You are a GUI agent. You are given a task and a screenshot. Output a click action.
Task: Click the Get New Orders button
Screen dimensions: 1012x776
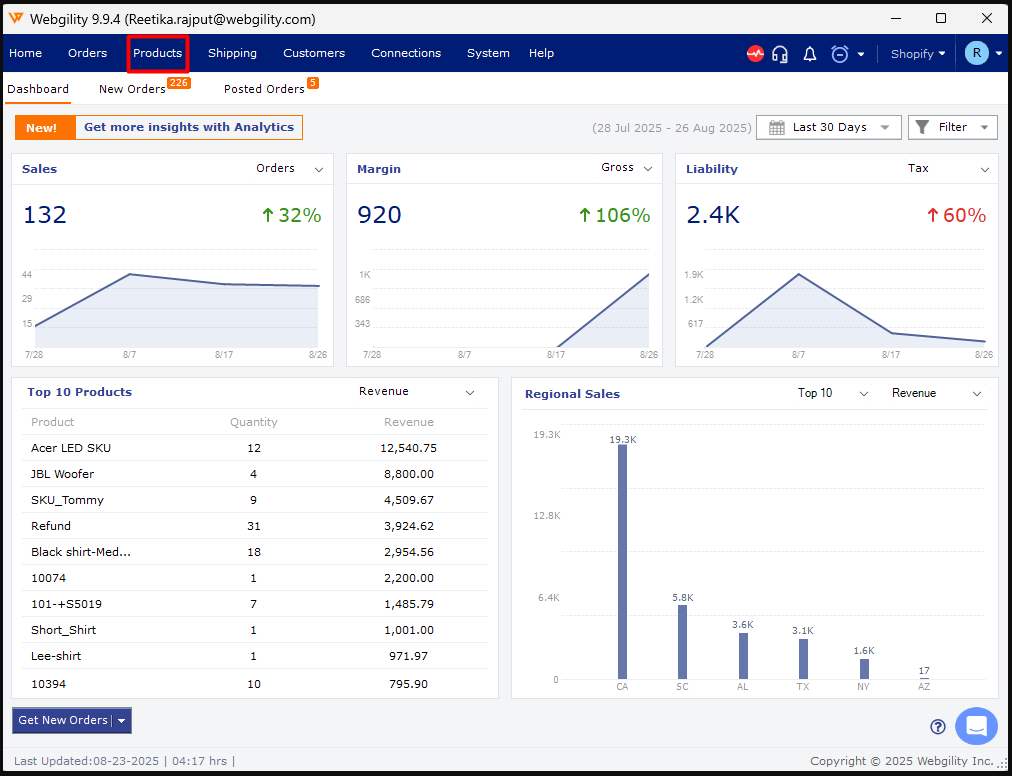pyautogui.click(x=63, y=720)
